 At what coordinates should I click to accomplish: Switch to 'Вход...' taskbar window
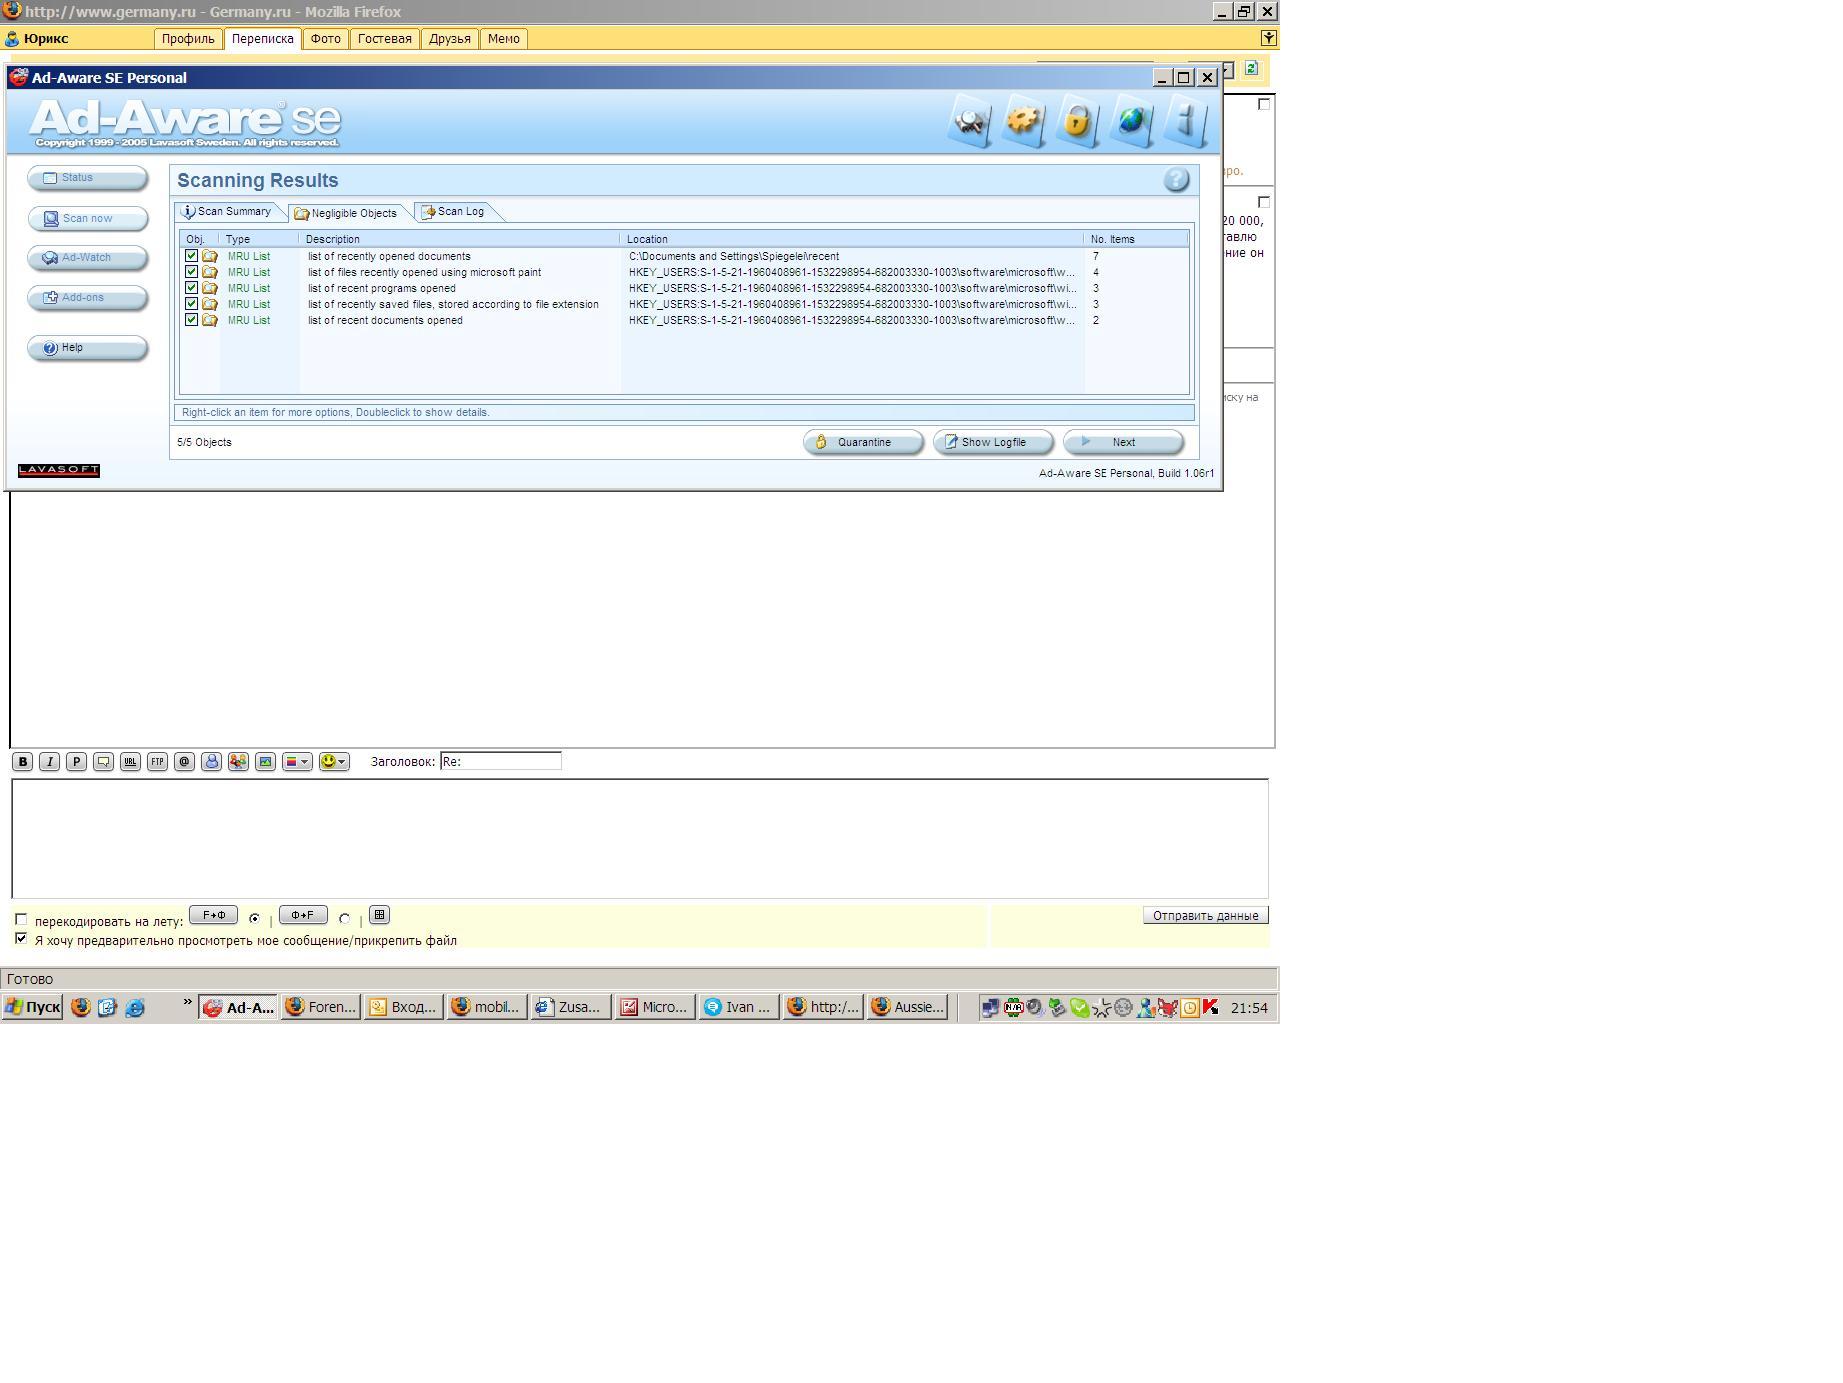(404, 1008)
